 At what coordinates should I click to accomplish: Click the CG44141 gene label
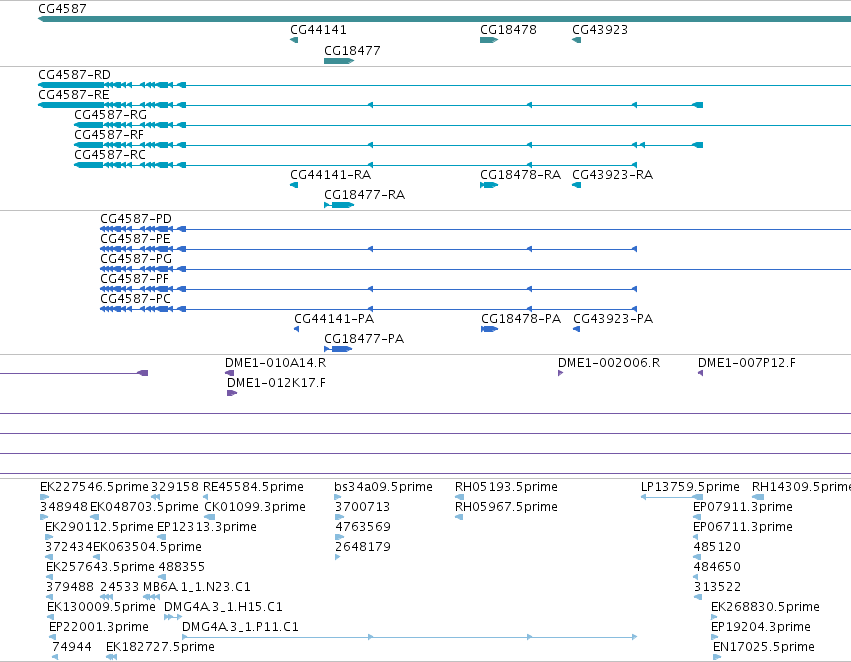click(318, 30)
